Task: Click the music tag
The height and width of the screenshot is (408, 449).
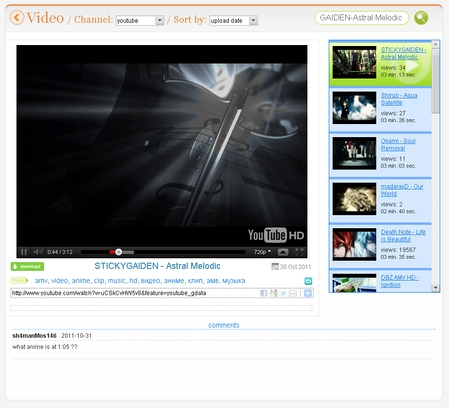Action: pos(117,281)
